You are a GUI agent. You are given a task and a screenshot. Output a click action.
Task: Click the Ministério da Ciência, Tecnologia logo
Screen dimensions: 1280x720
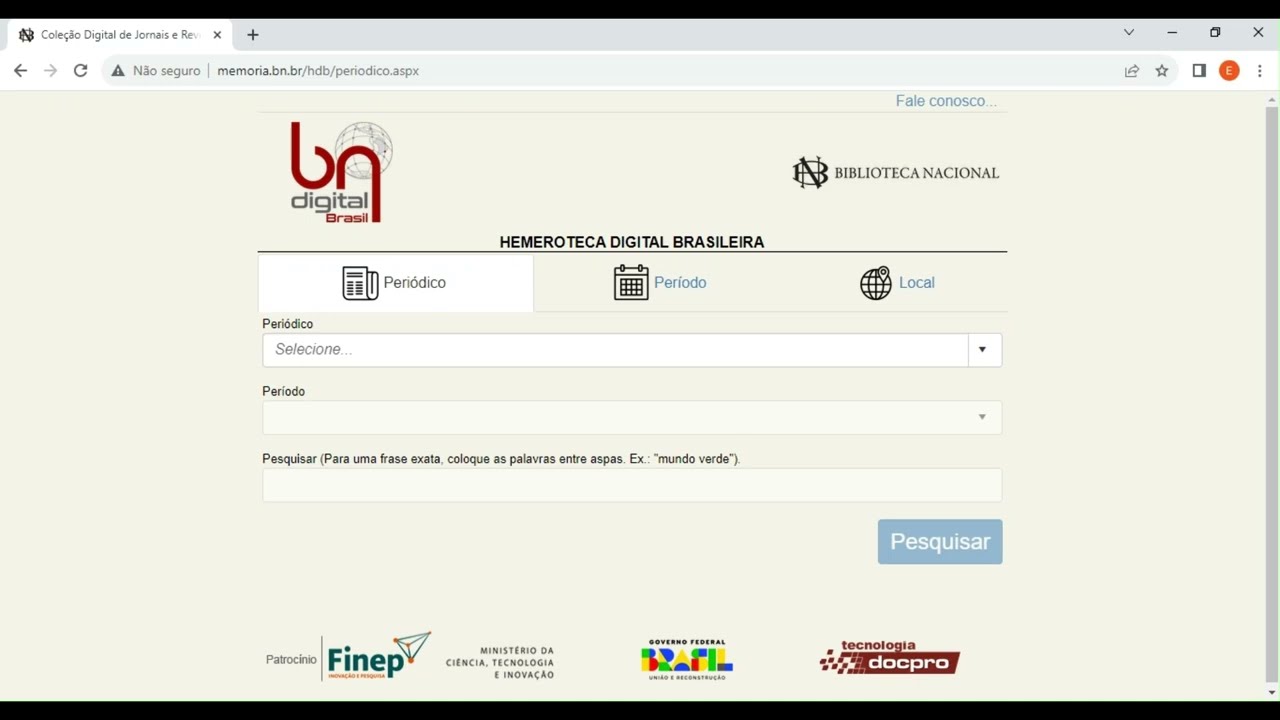[x=500, y=663]
